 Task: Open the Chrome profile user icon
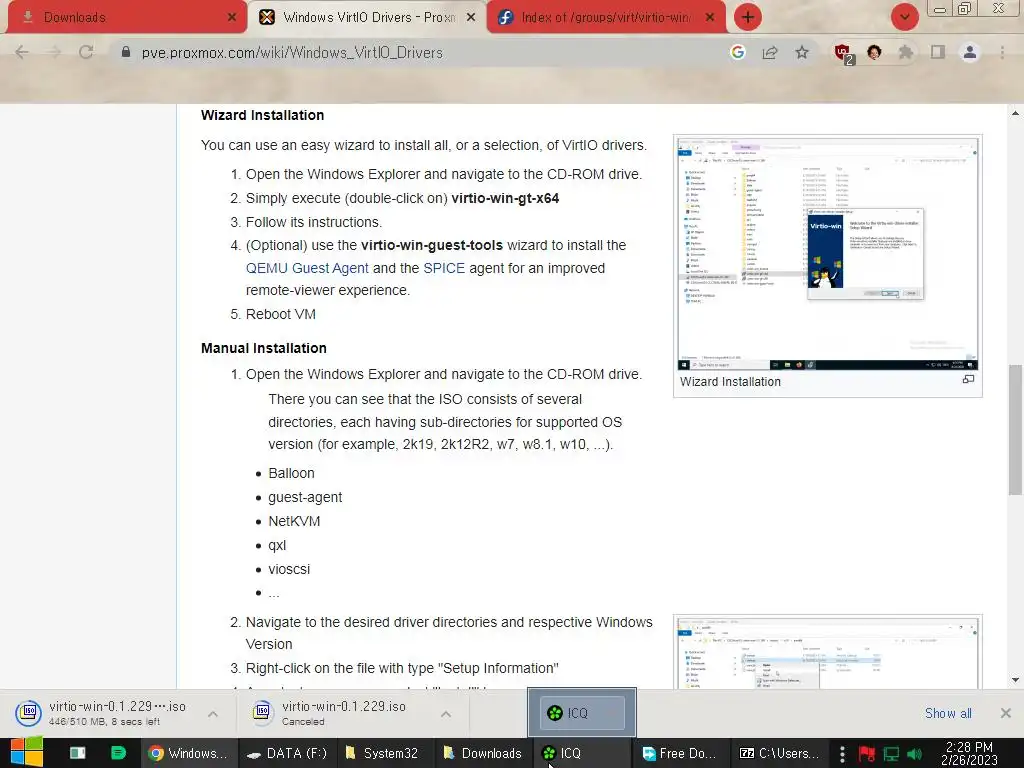pyautogui.click(x=970, y=52)
